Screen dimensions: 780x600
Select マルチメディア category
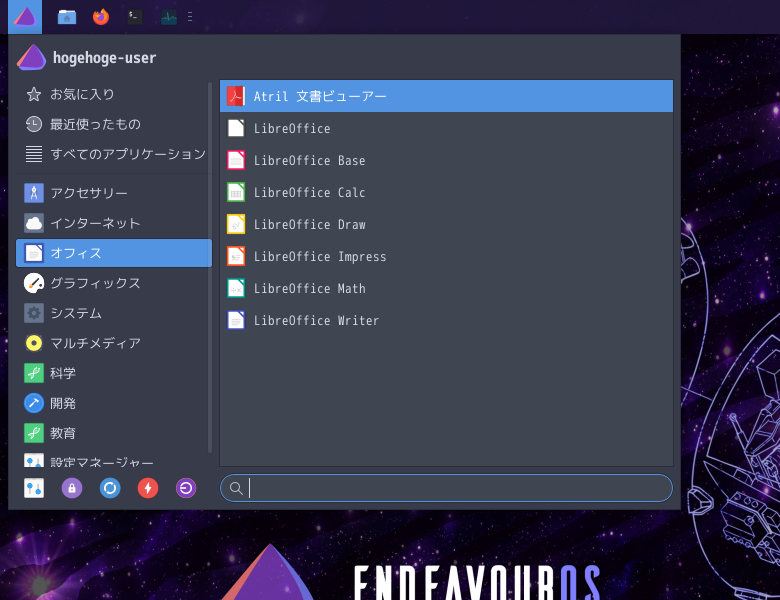coord(114,343)
